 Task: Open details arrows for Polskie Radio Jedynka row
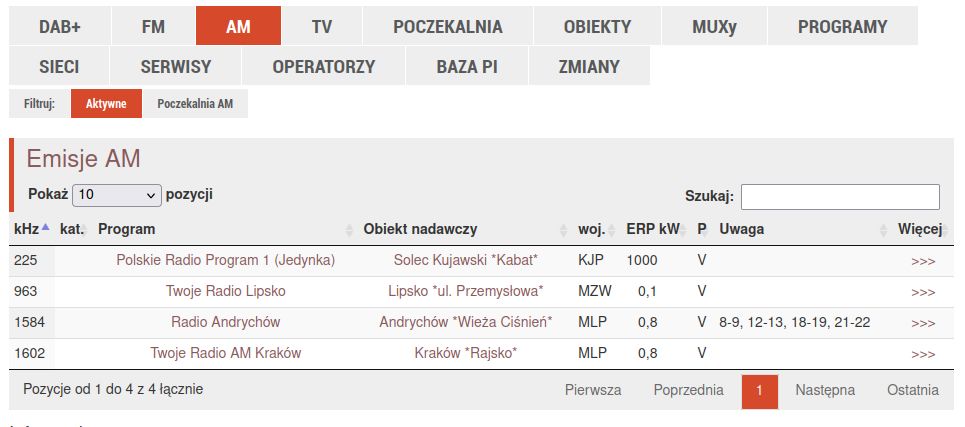[x=923, y=261]
